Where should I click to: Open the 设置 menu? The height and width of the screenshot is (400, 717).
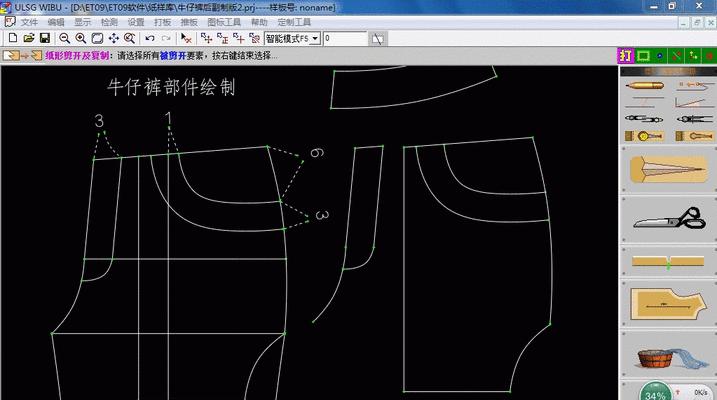(x=136, y=22)
